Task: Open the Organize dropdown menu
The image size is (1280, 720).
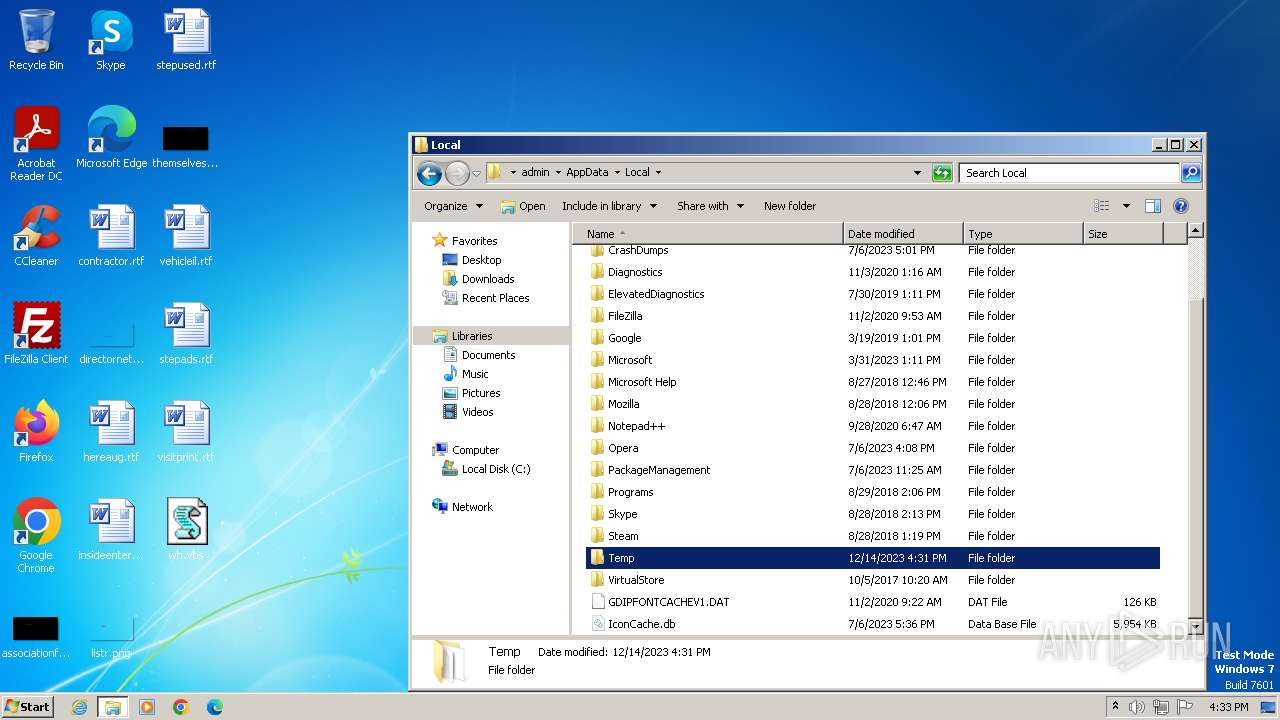Action: pos(453,206)
